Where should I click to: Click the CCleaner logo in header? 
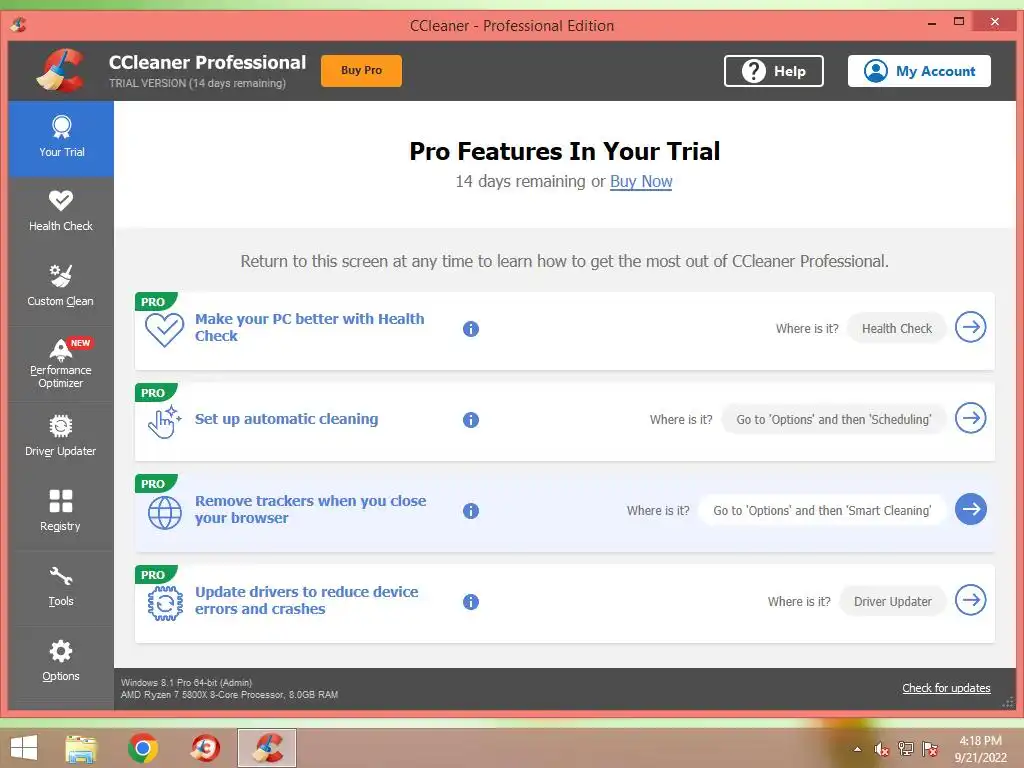click(x=61, y=70)
